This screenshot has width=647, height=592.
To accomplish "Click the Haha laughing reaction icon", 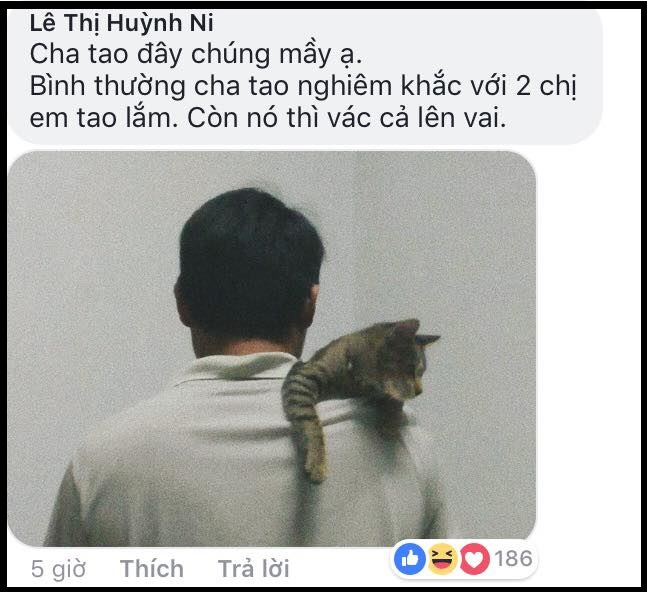I will [x=442, y=559].
